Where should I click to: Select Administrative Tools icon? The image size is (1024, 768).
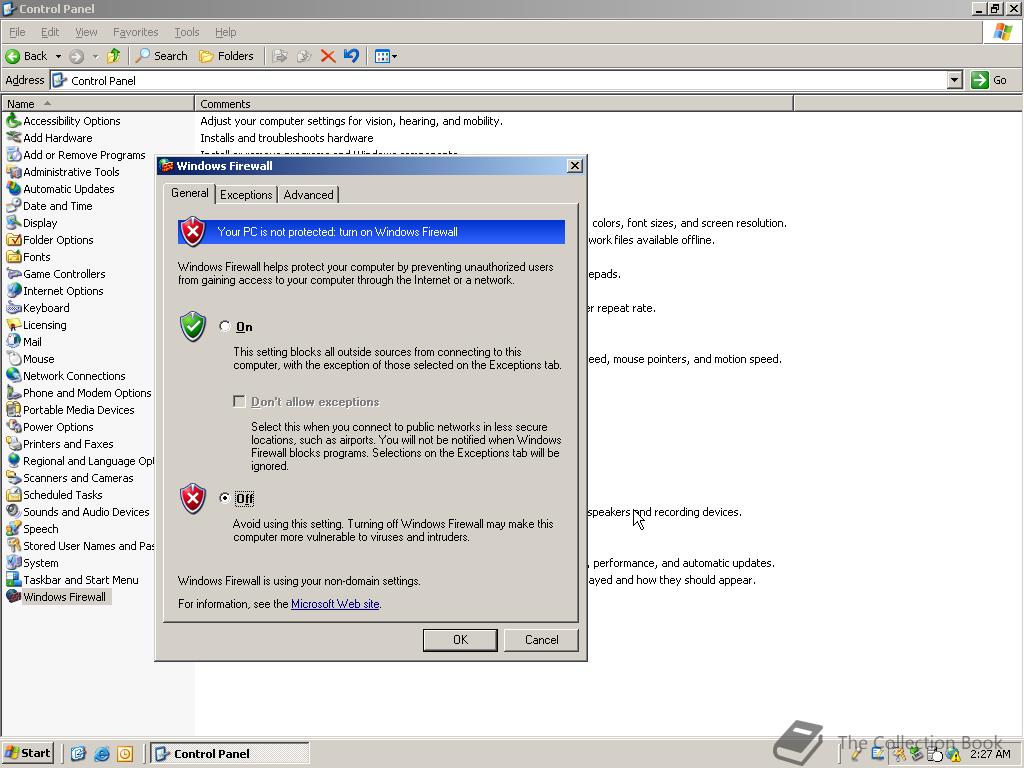[13, 172]
